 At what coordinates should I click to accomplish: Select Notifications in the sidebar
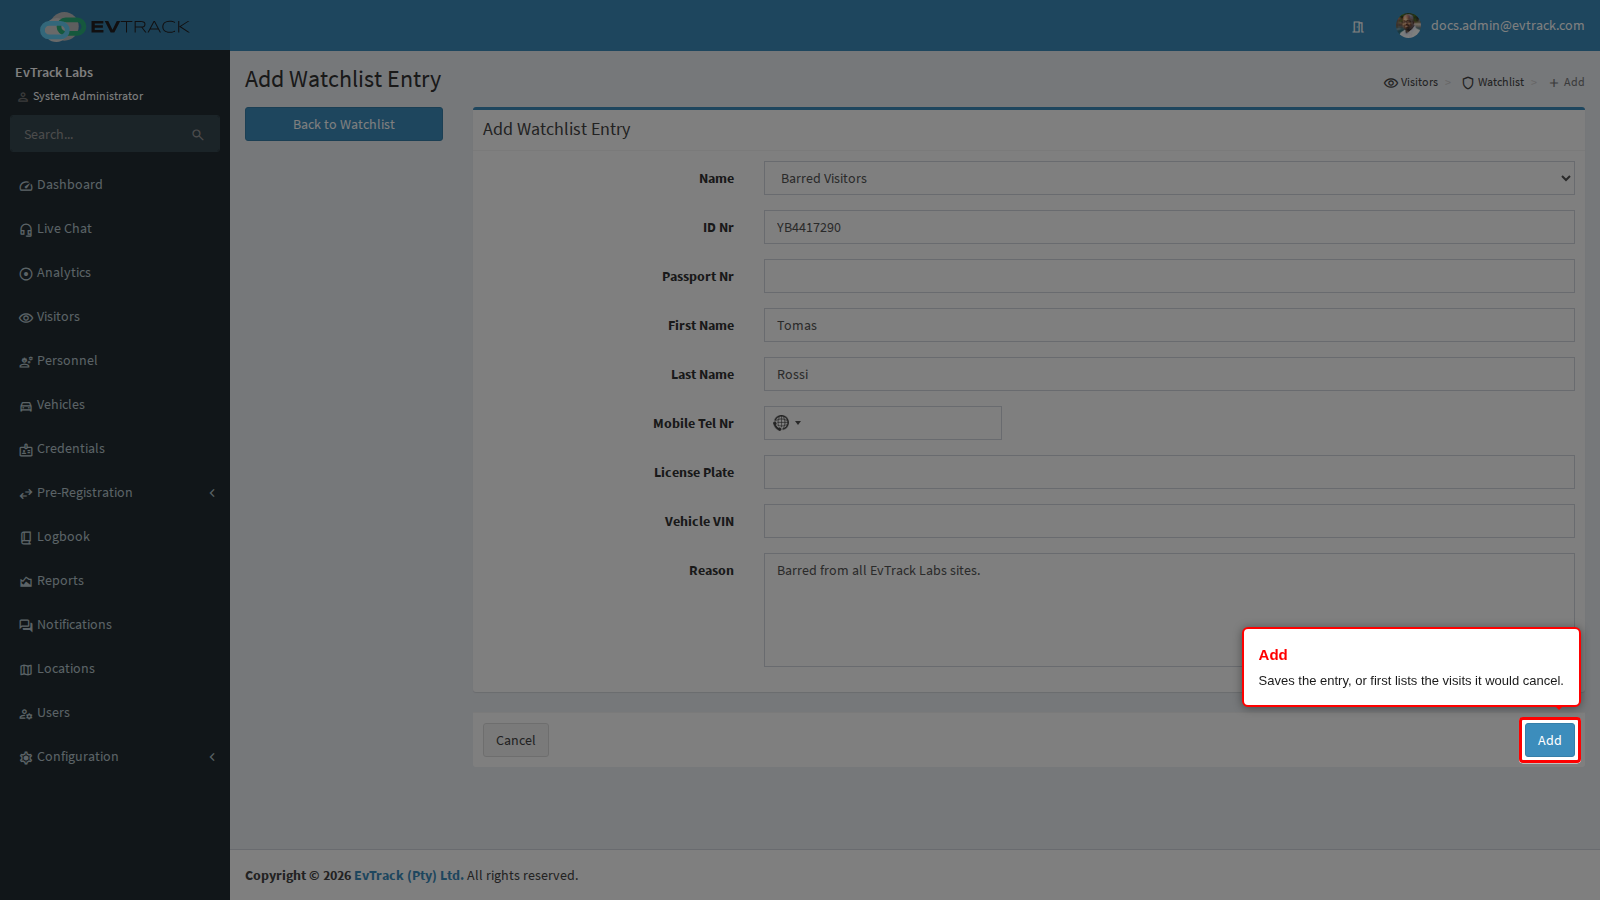[115, 625]
